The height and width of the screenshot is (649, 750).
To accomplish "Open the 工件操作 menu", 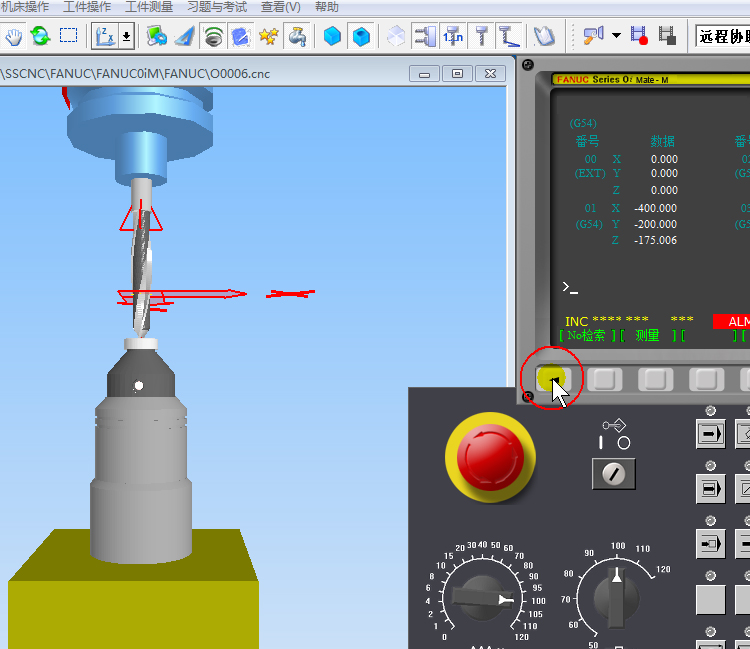I will pos(87,7).
